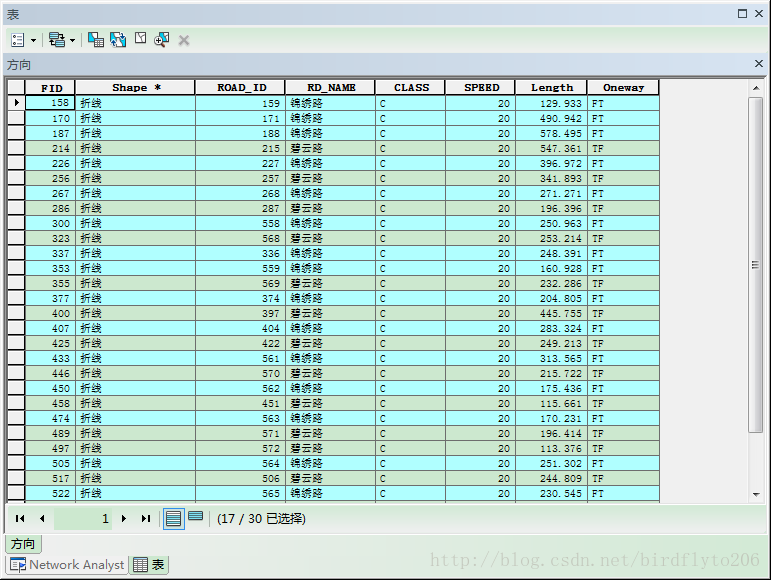Viewport: 771px width, 580px height.
Task: Click Length cell 248.391
Action: (x=551, y=253)
